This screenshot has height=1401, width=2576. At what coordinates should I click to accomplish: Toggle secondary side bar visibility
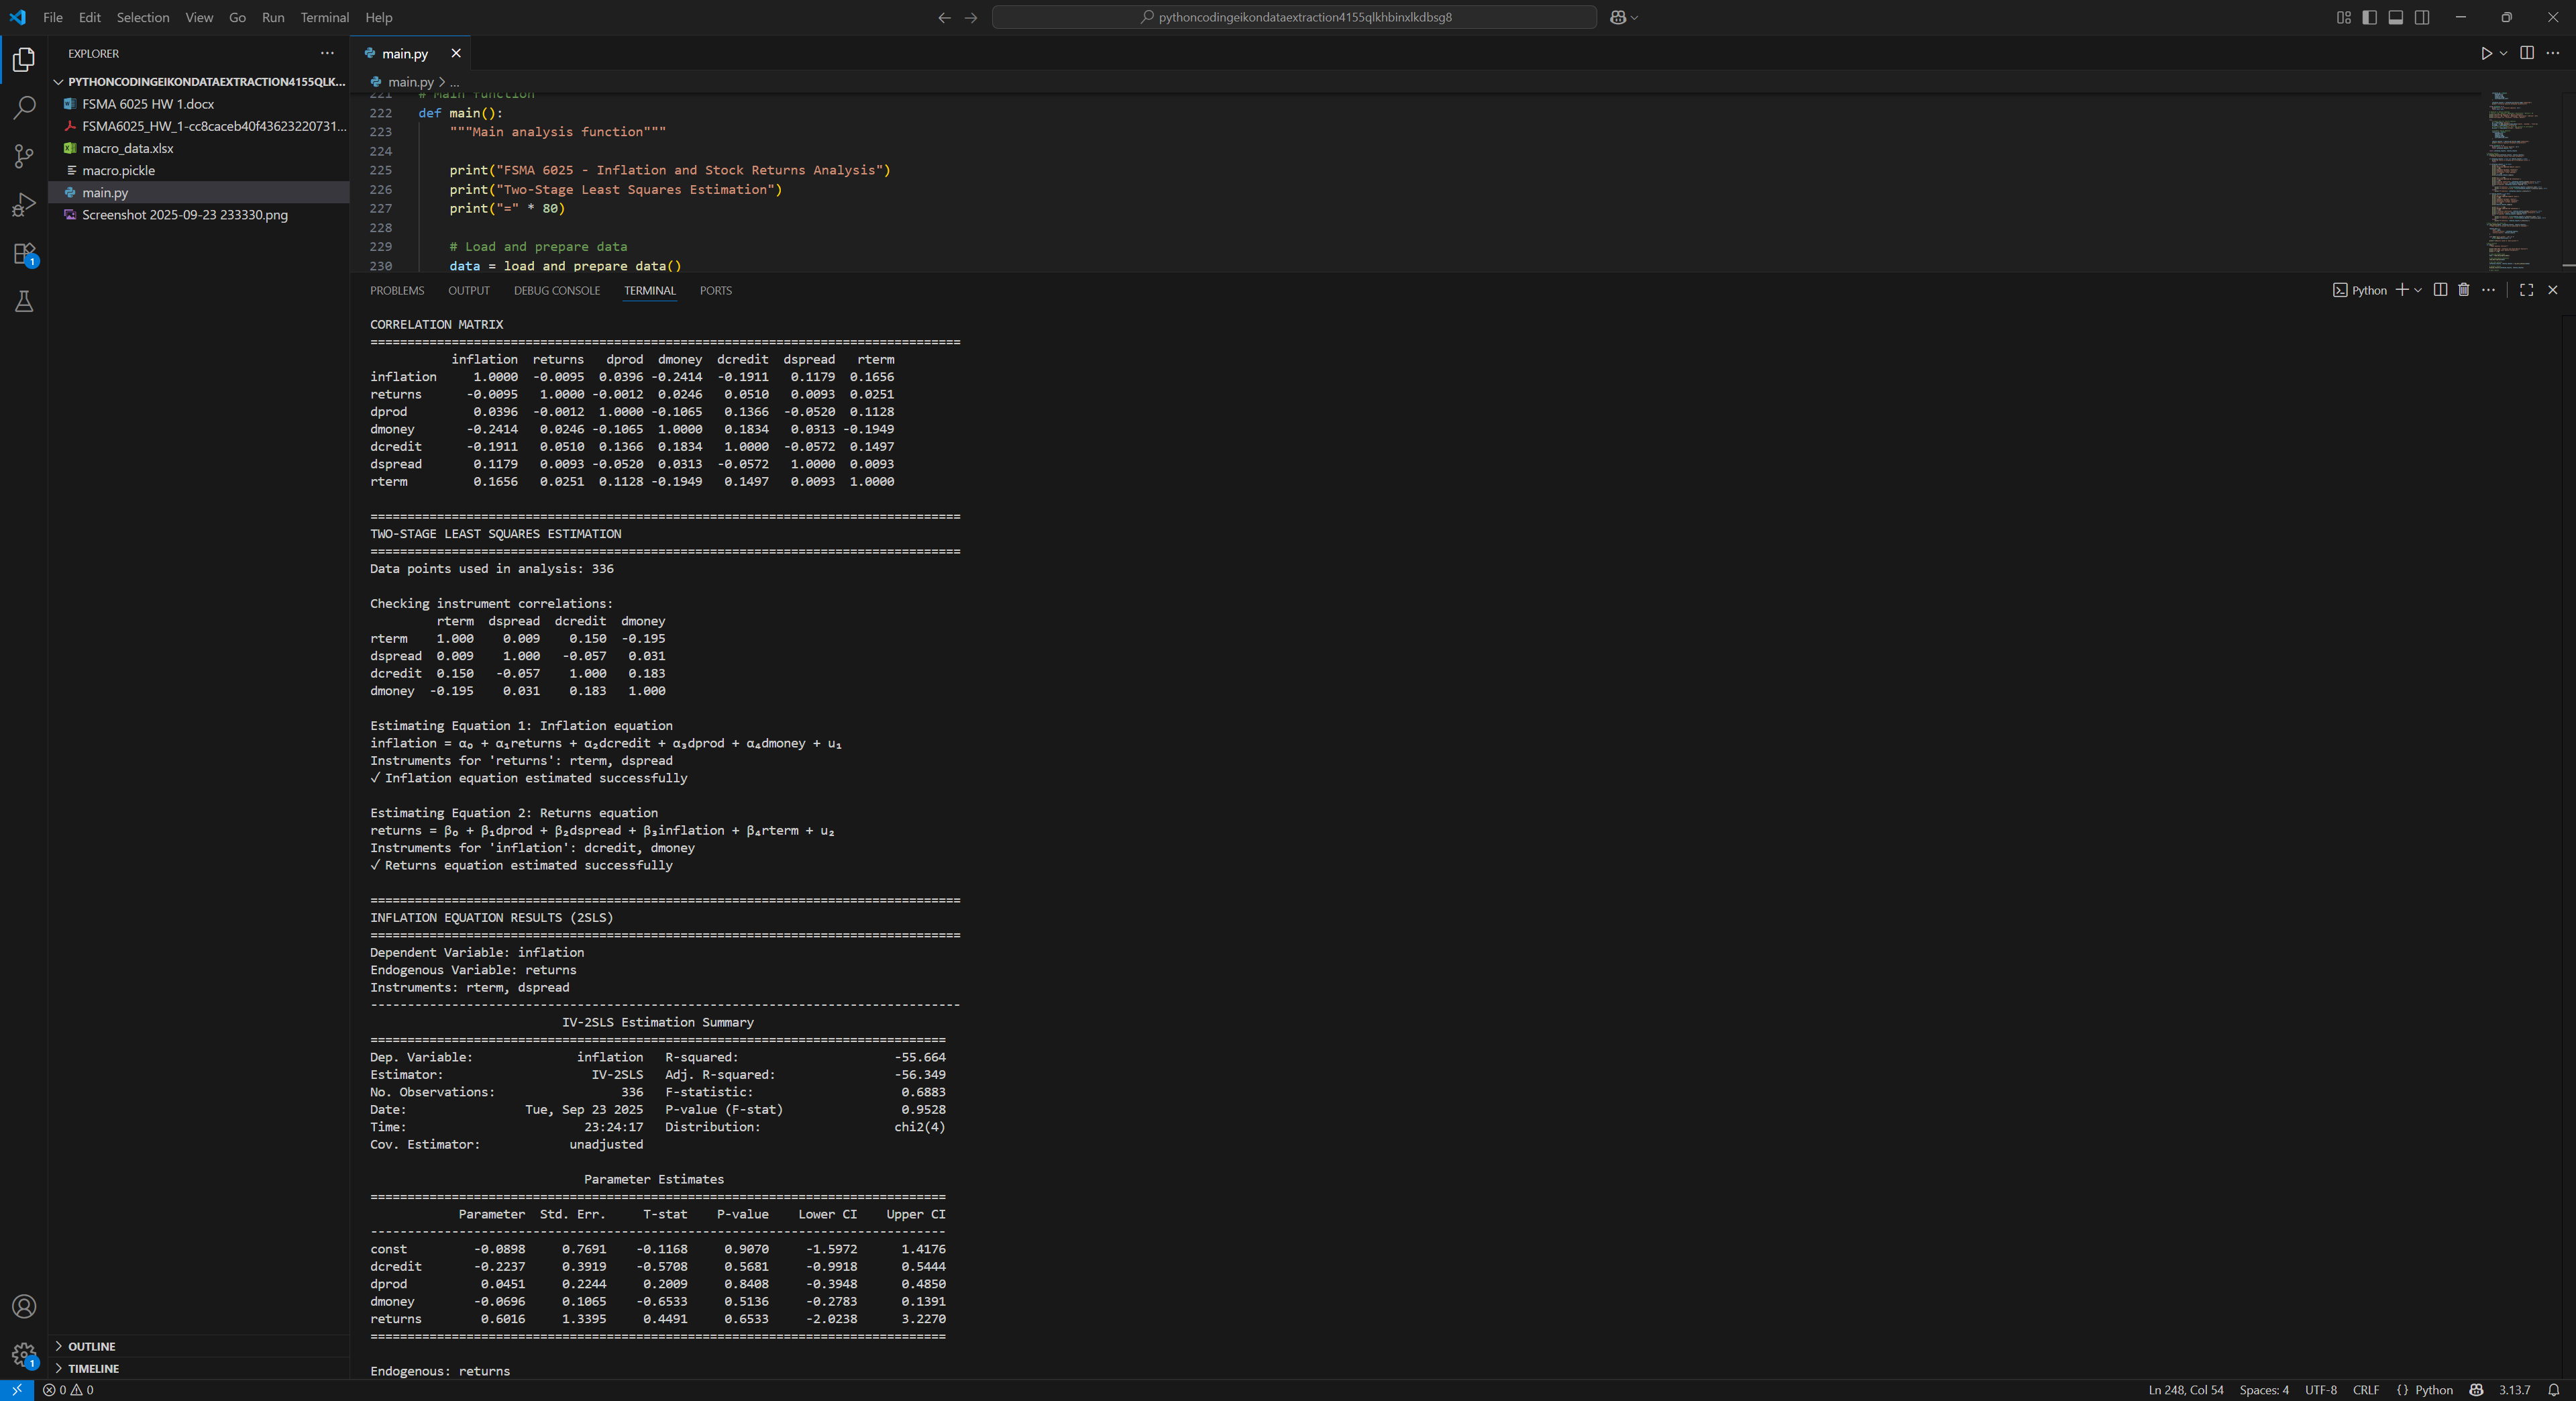pyautogui.click(x=2422, y=17)
